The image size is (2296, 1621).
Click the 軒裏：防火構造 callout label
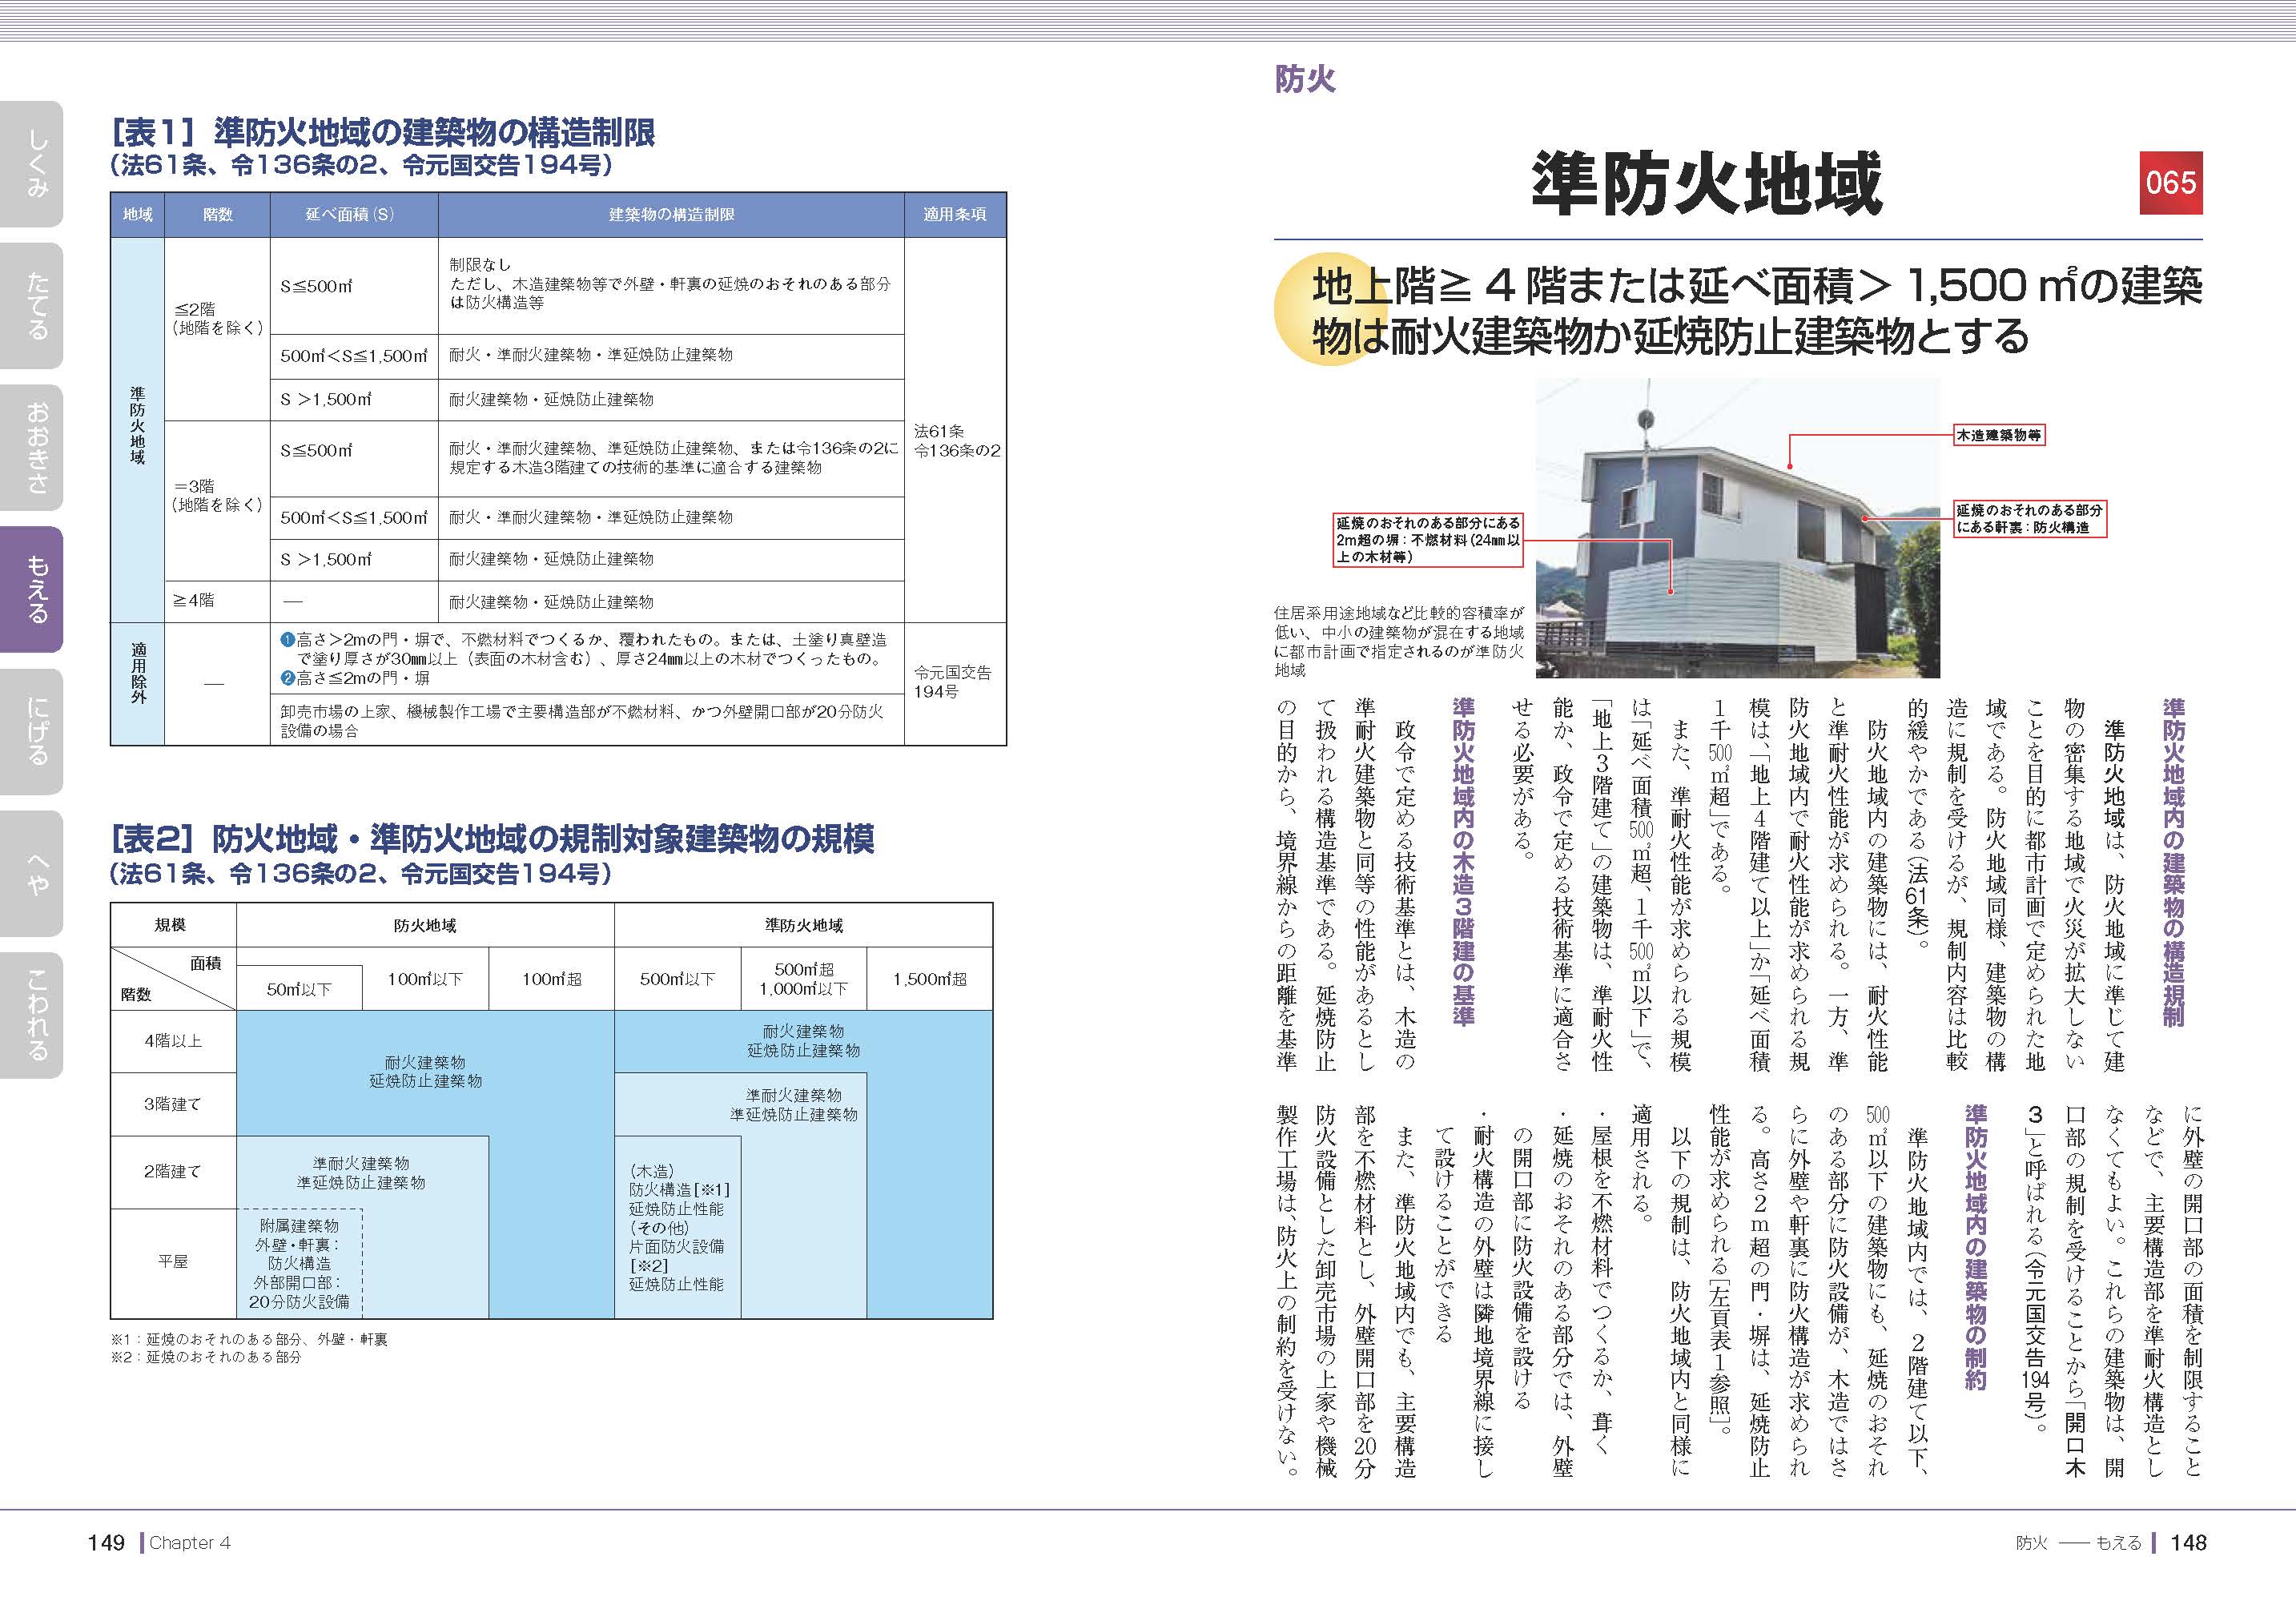coord(2030,519)
